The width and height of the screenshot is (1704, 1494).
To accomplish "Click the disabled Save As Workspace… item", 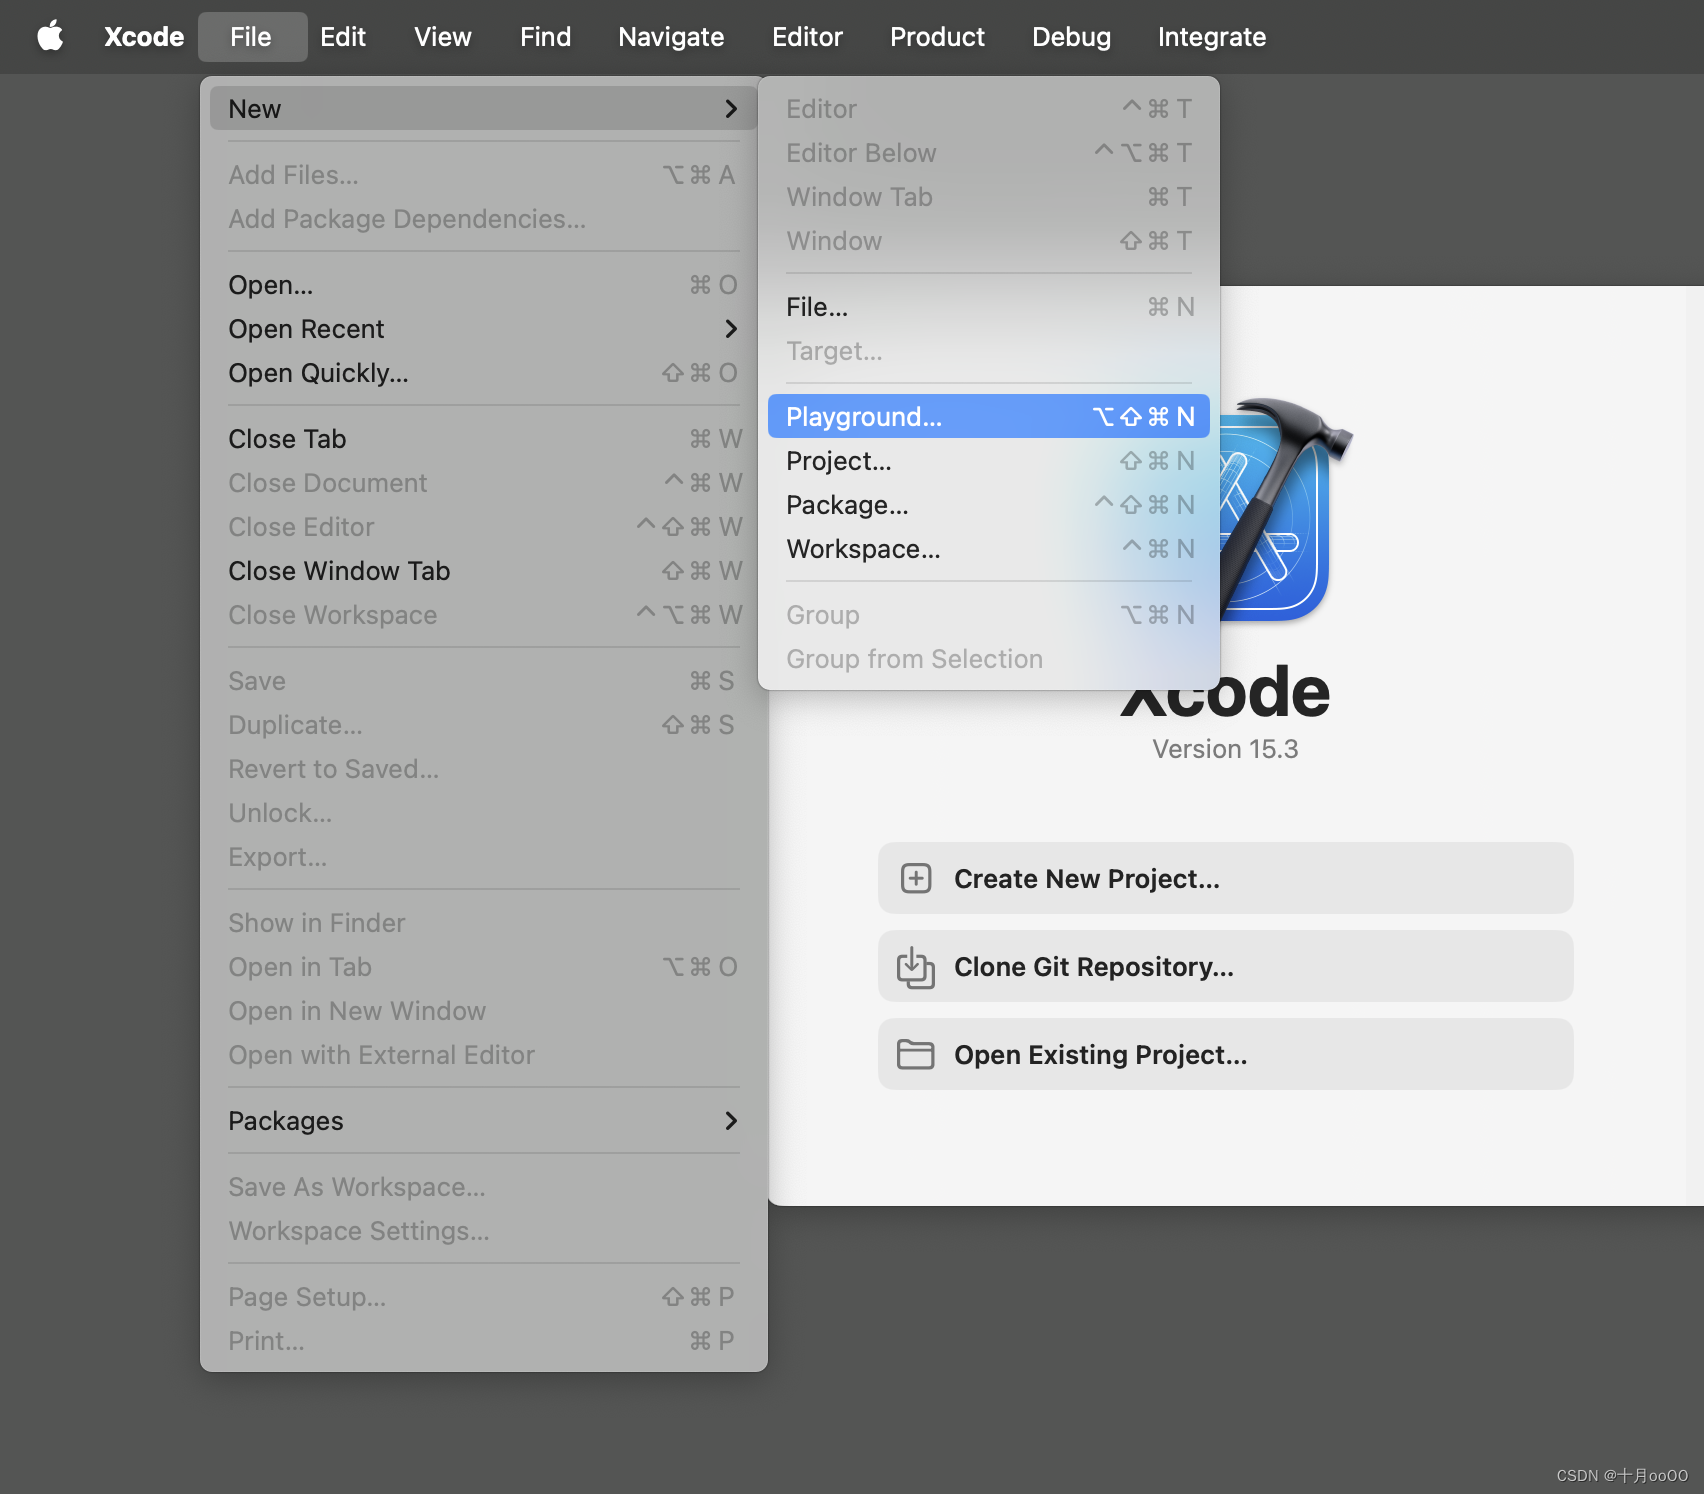I will [x=484, y=1186].
